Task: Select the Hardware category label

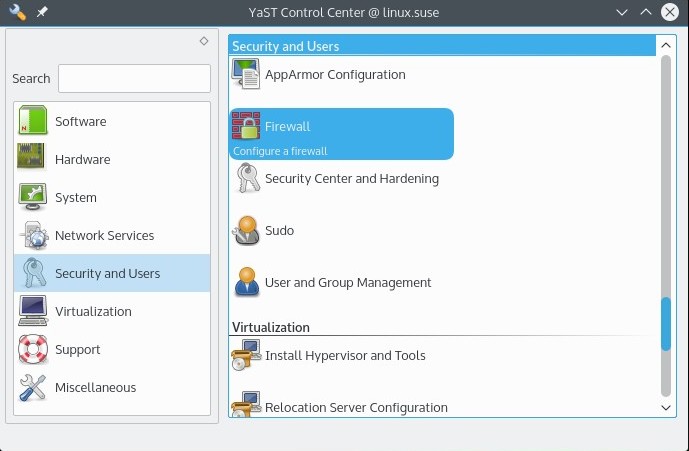Action: pos(83,159)
